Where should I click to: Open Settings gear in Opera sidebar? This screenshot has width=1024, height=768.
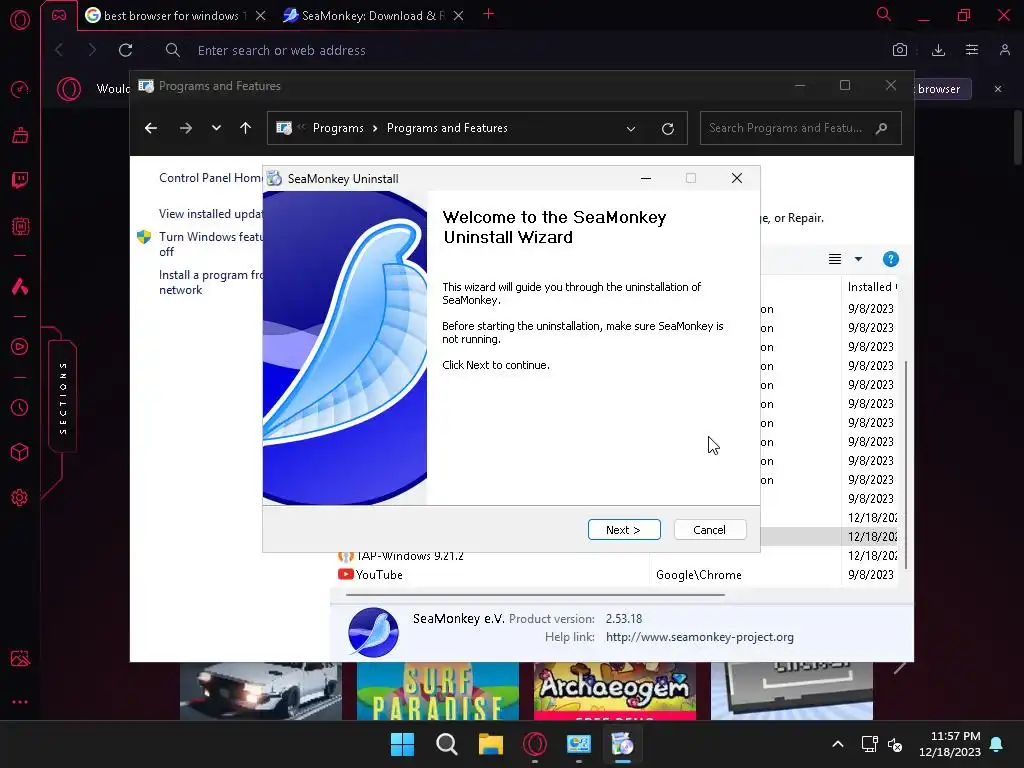click(20, 498)
